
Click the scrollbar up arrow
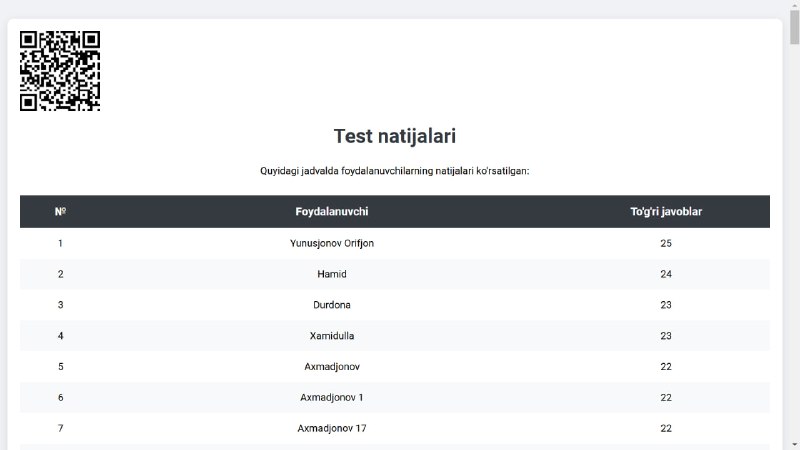[x=794, y=7]
